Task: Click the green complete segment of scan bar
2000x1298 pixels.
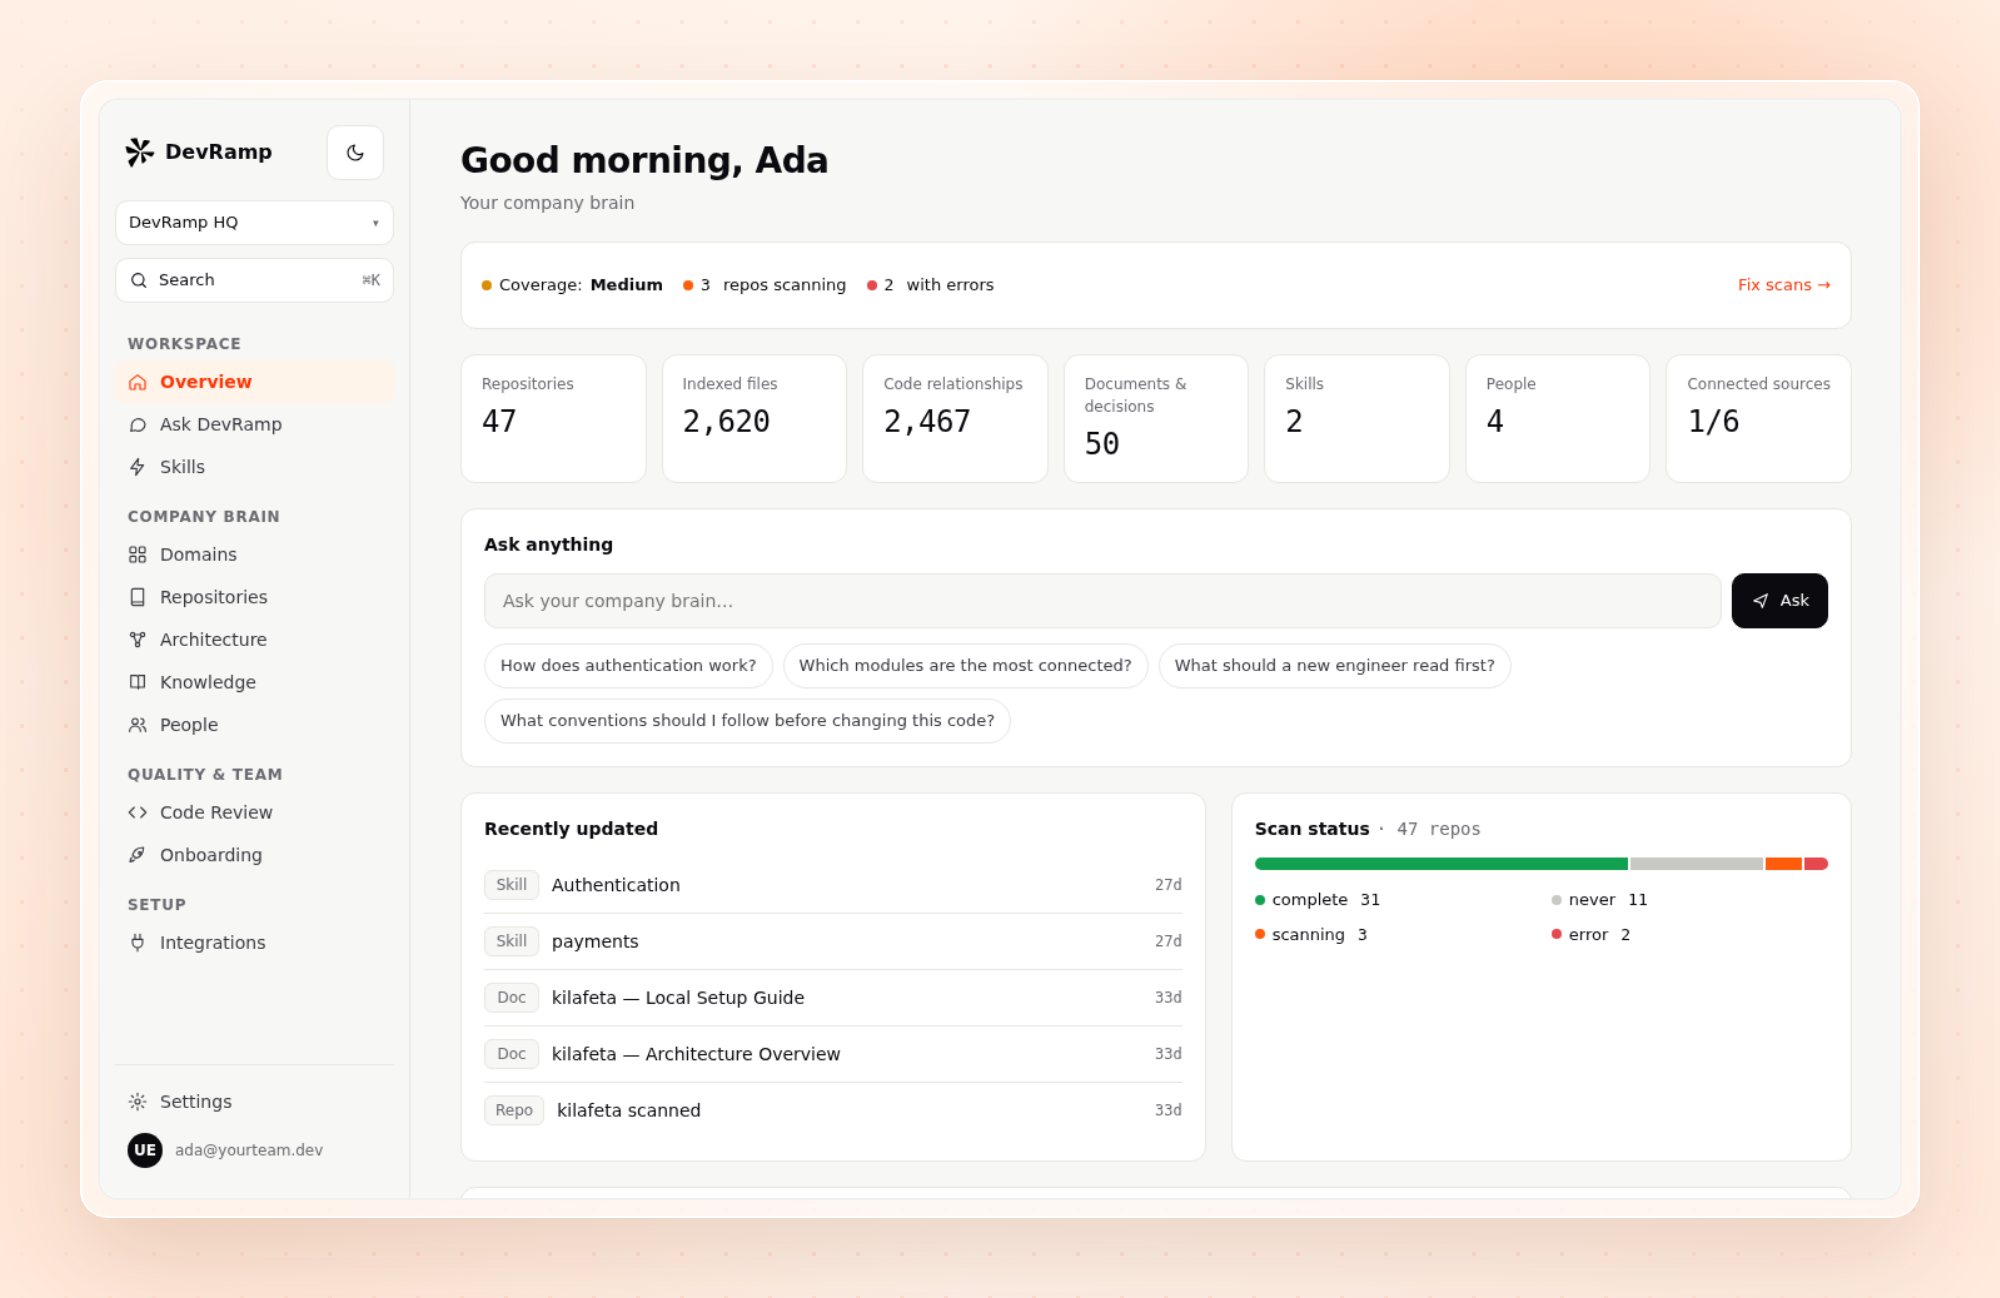Action: coord(1441,864)
